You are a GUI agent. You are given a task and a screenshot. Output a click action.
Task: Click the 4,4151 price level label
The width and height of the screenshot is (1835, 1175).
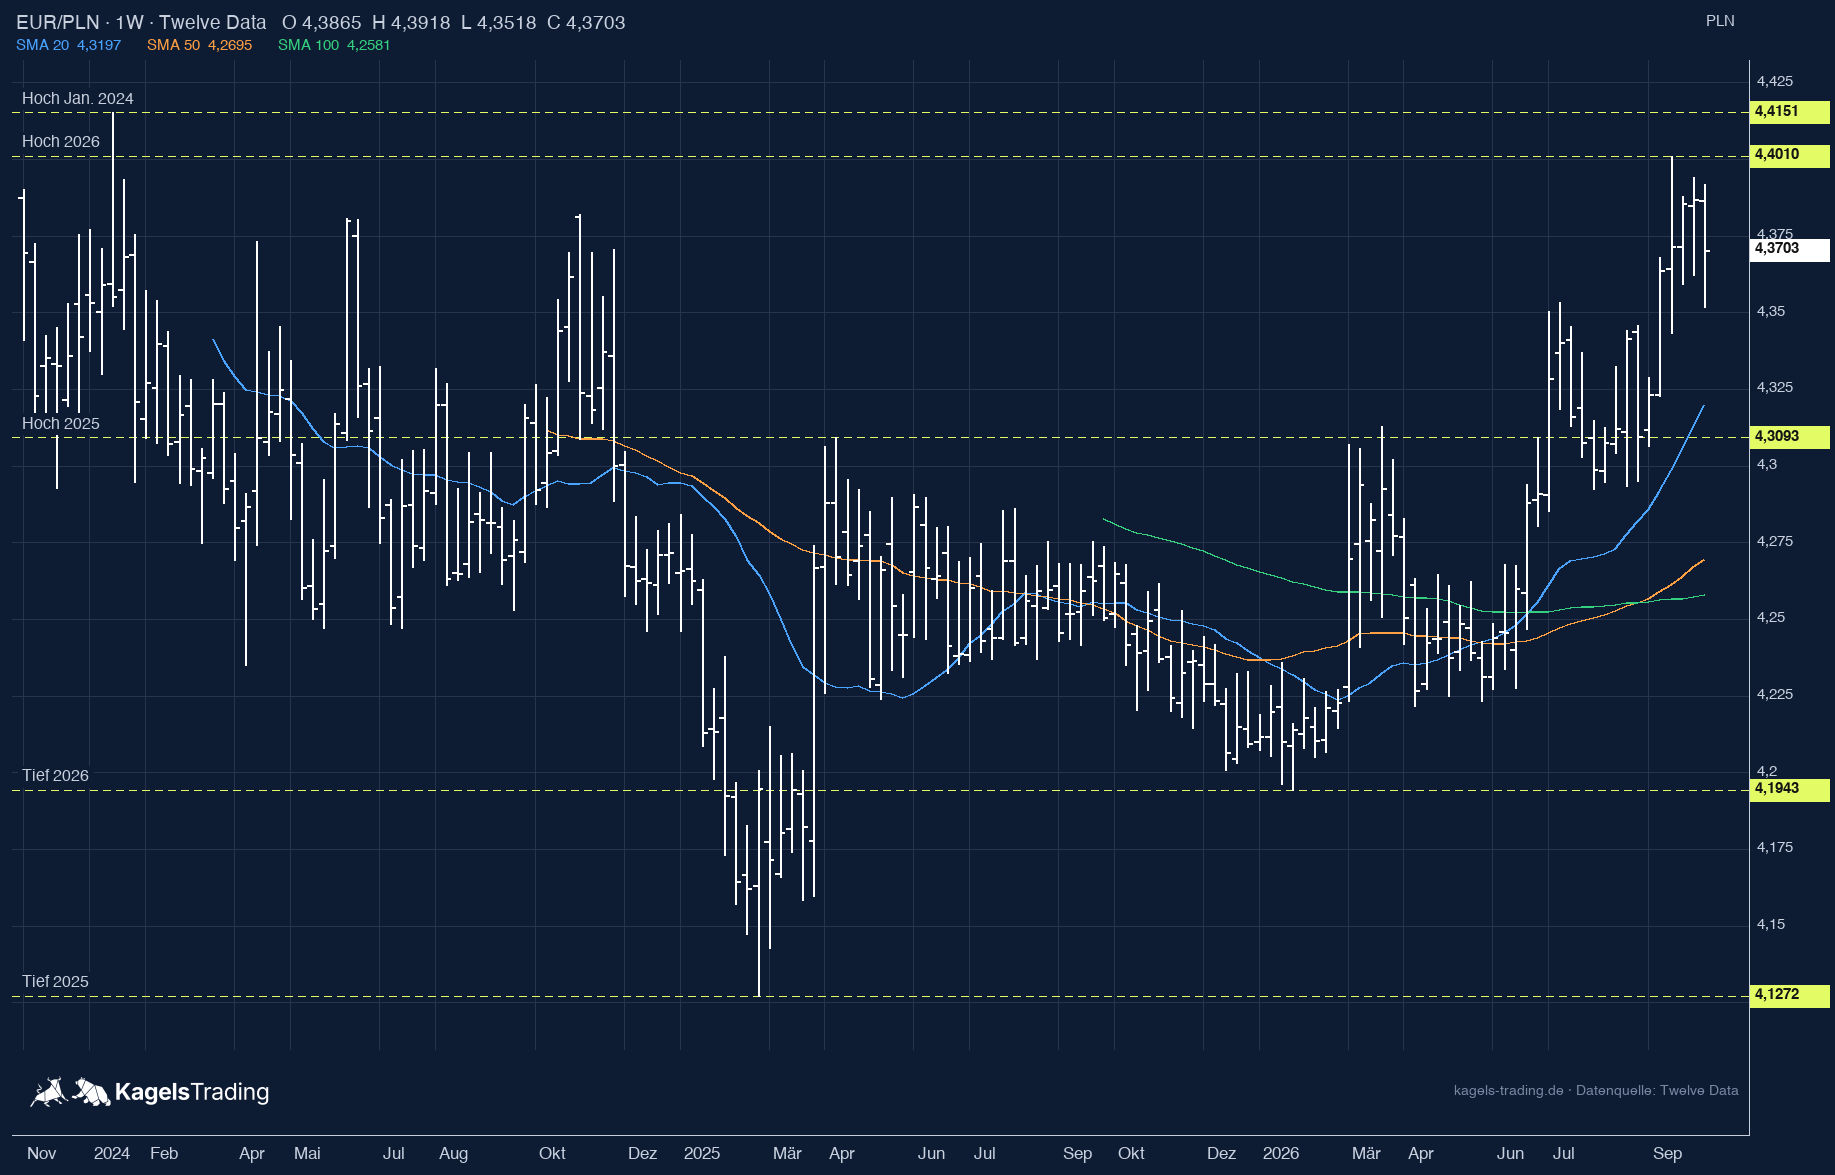click(x=1789, y=111)
